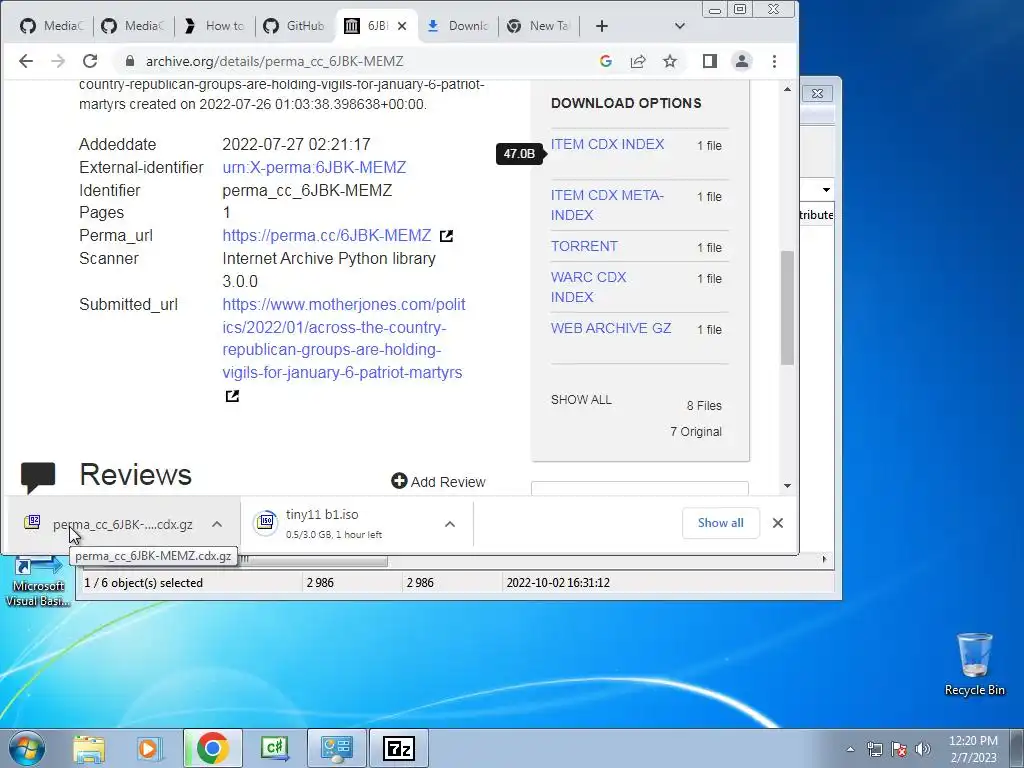Click the Reviews speech bubble icon
Image resolution: width=1024 pixels, height=768 pixels.
coord(38,477)
